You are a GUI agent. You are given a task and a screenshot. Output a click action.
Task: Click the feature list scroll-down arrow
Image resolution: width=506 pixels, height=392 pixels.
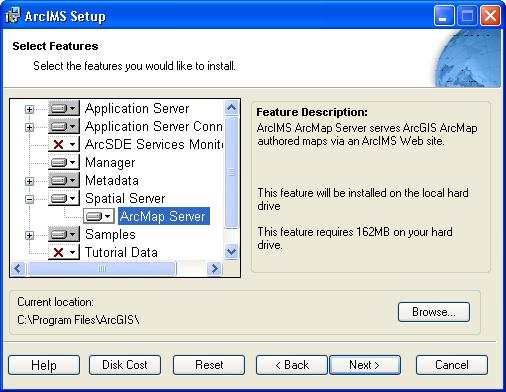(x=231, y=251)
